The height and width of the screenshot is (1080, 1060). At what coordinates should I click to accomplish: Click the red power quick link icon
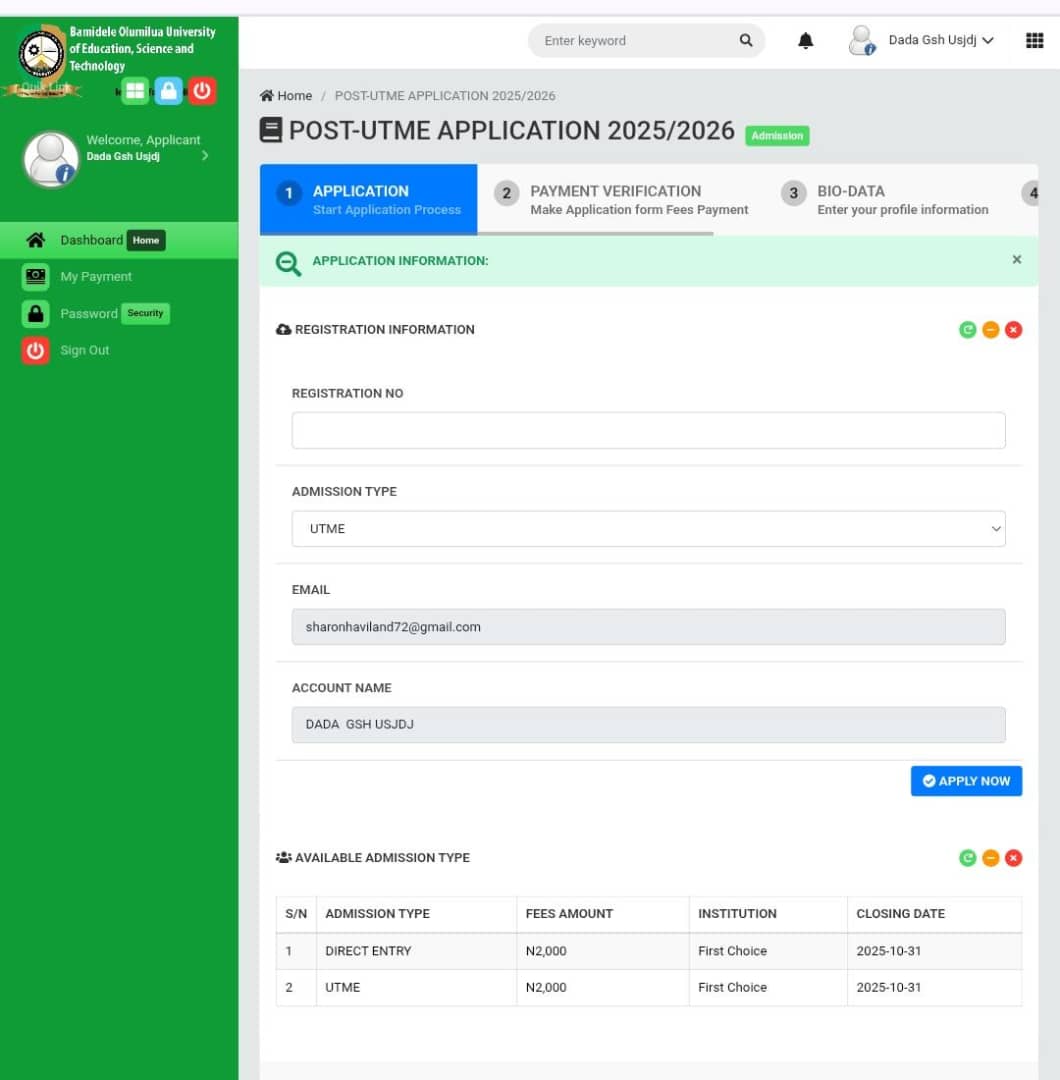tap(202, 90)
